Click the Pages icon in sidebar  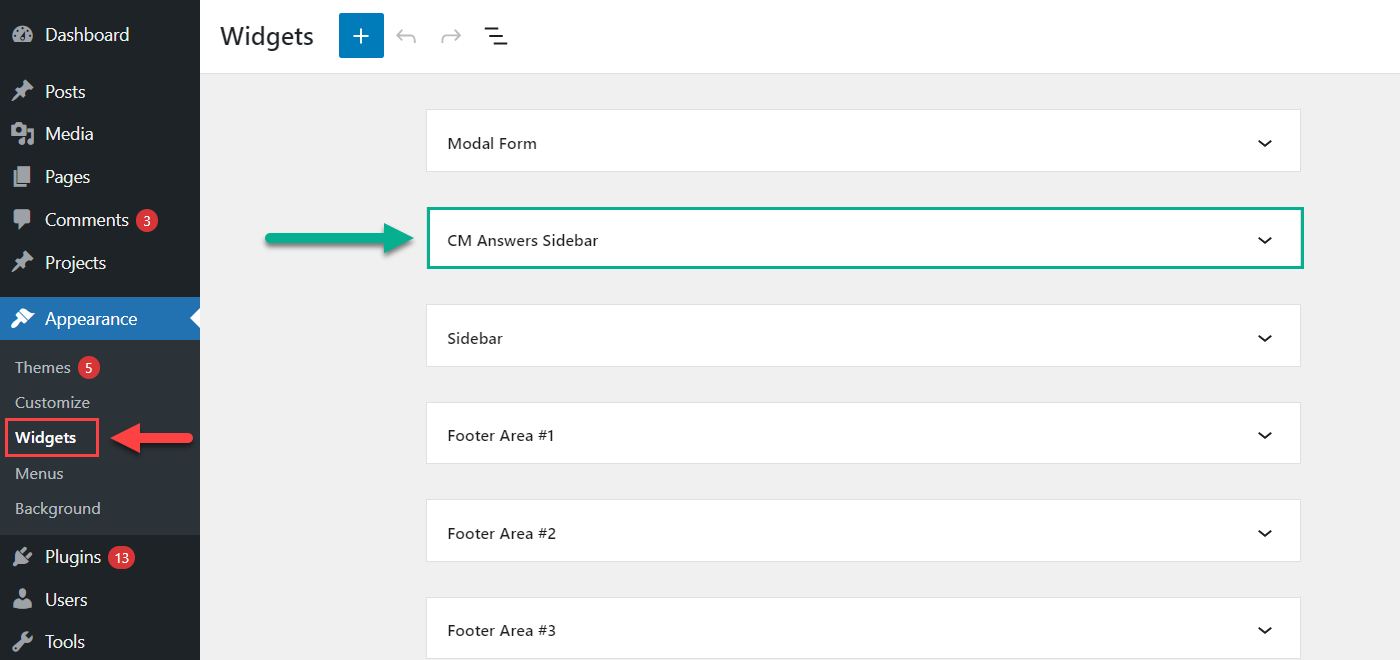point(22,177)
